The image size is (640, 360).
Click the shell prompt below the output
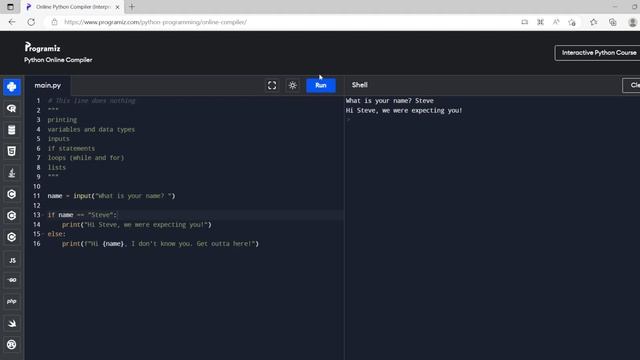(x=349, y=120)
